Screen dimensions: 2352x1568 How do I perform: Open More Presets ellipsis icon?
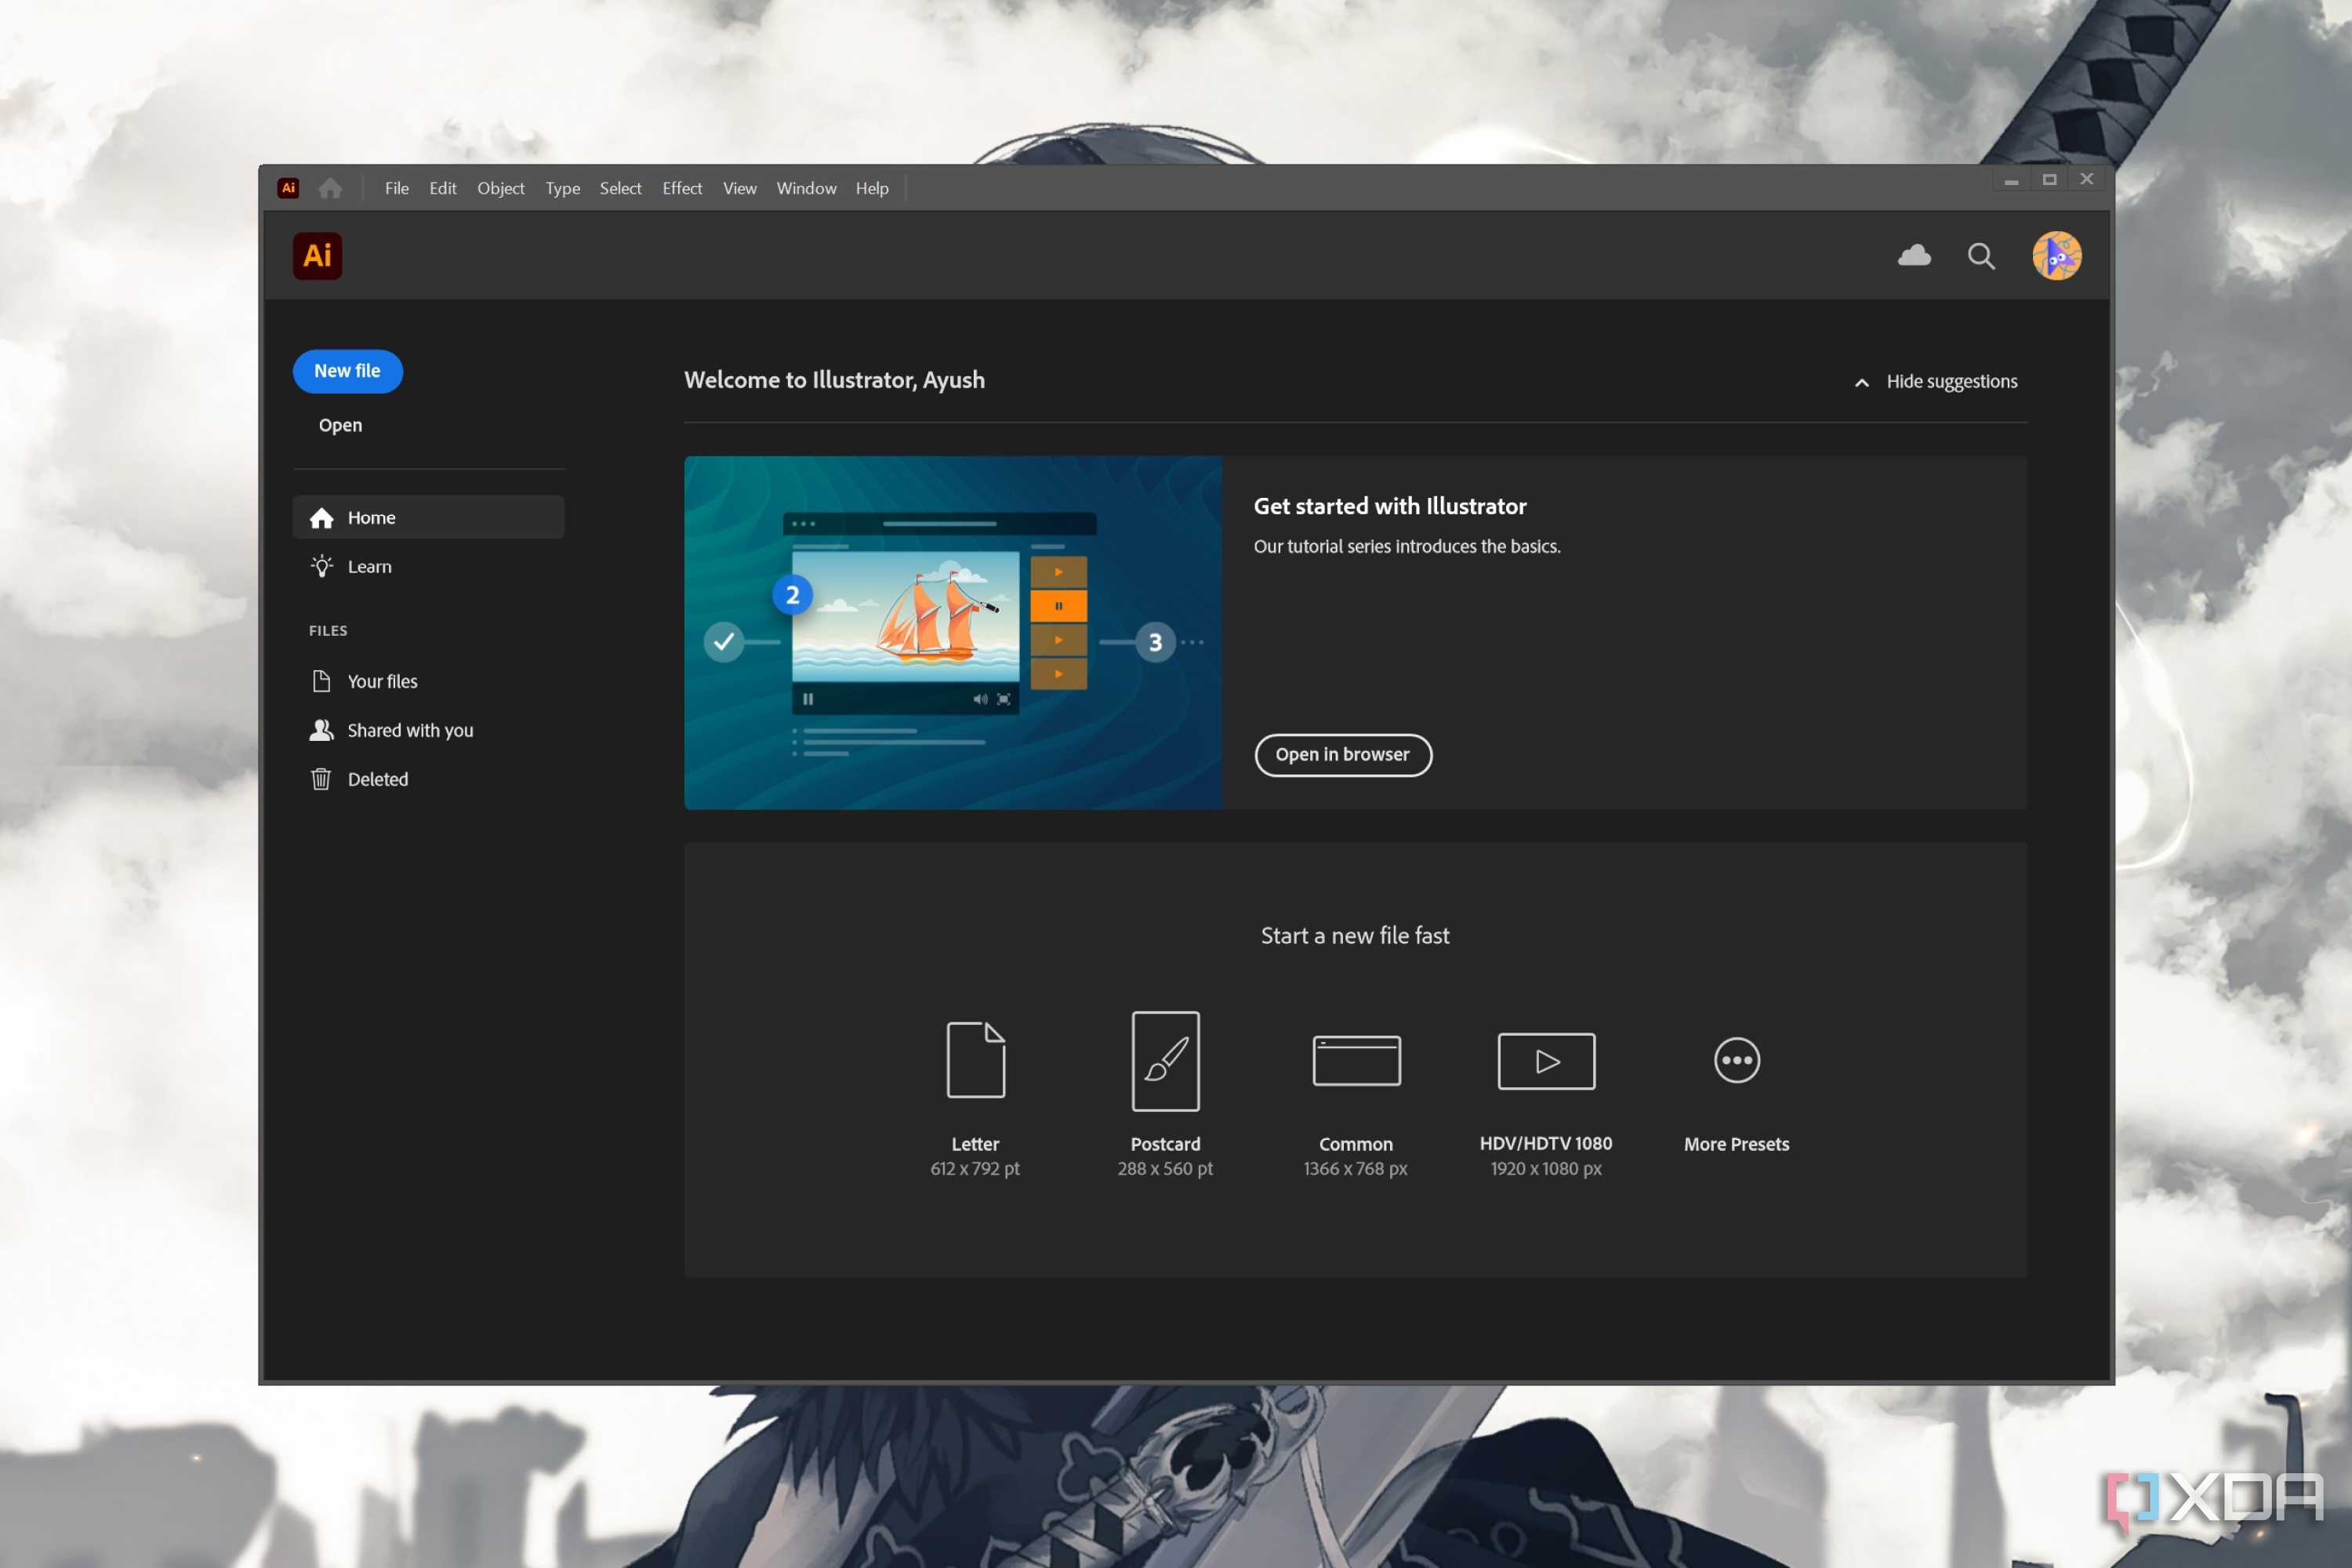(1737, 1060)
